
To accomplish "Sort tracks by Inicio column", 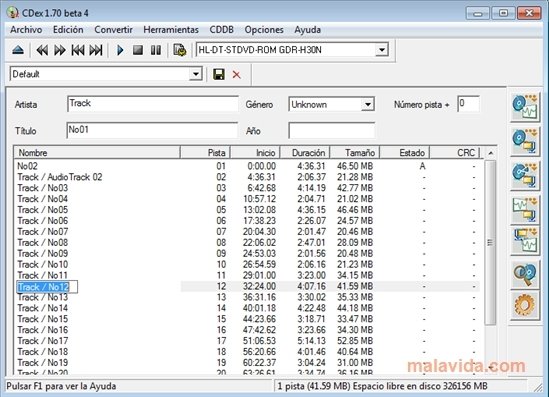I will [255, 153].
